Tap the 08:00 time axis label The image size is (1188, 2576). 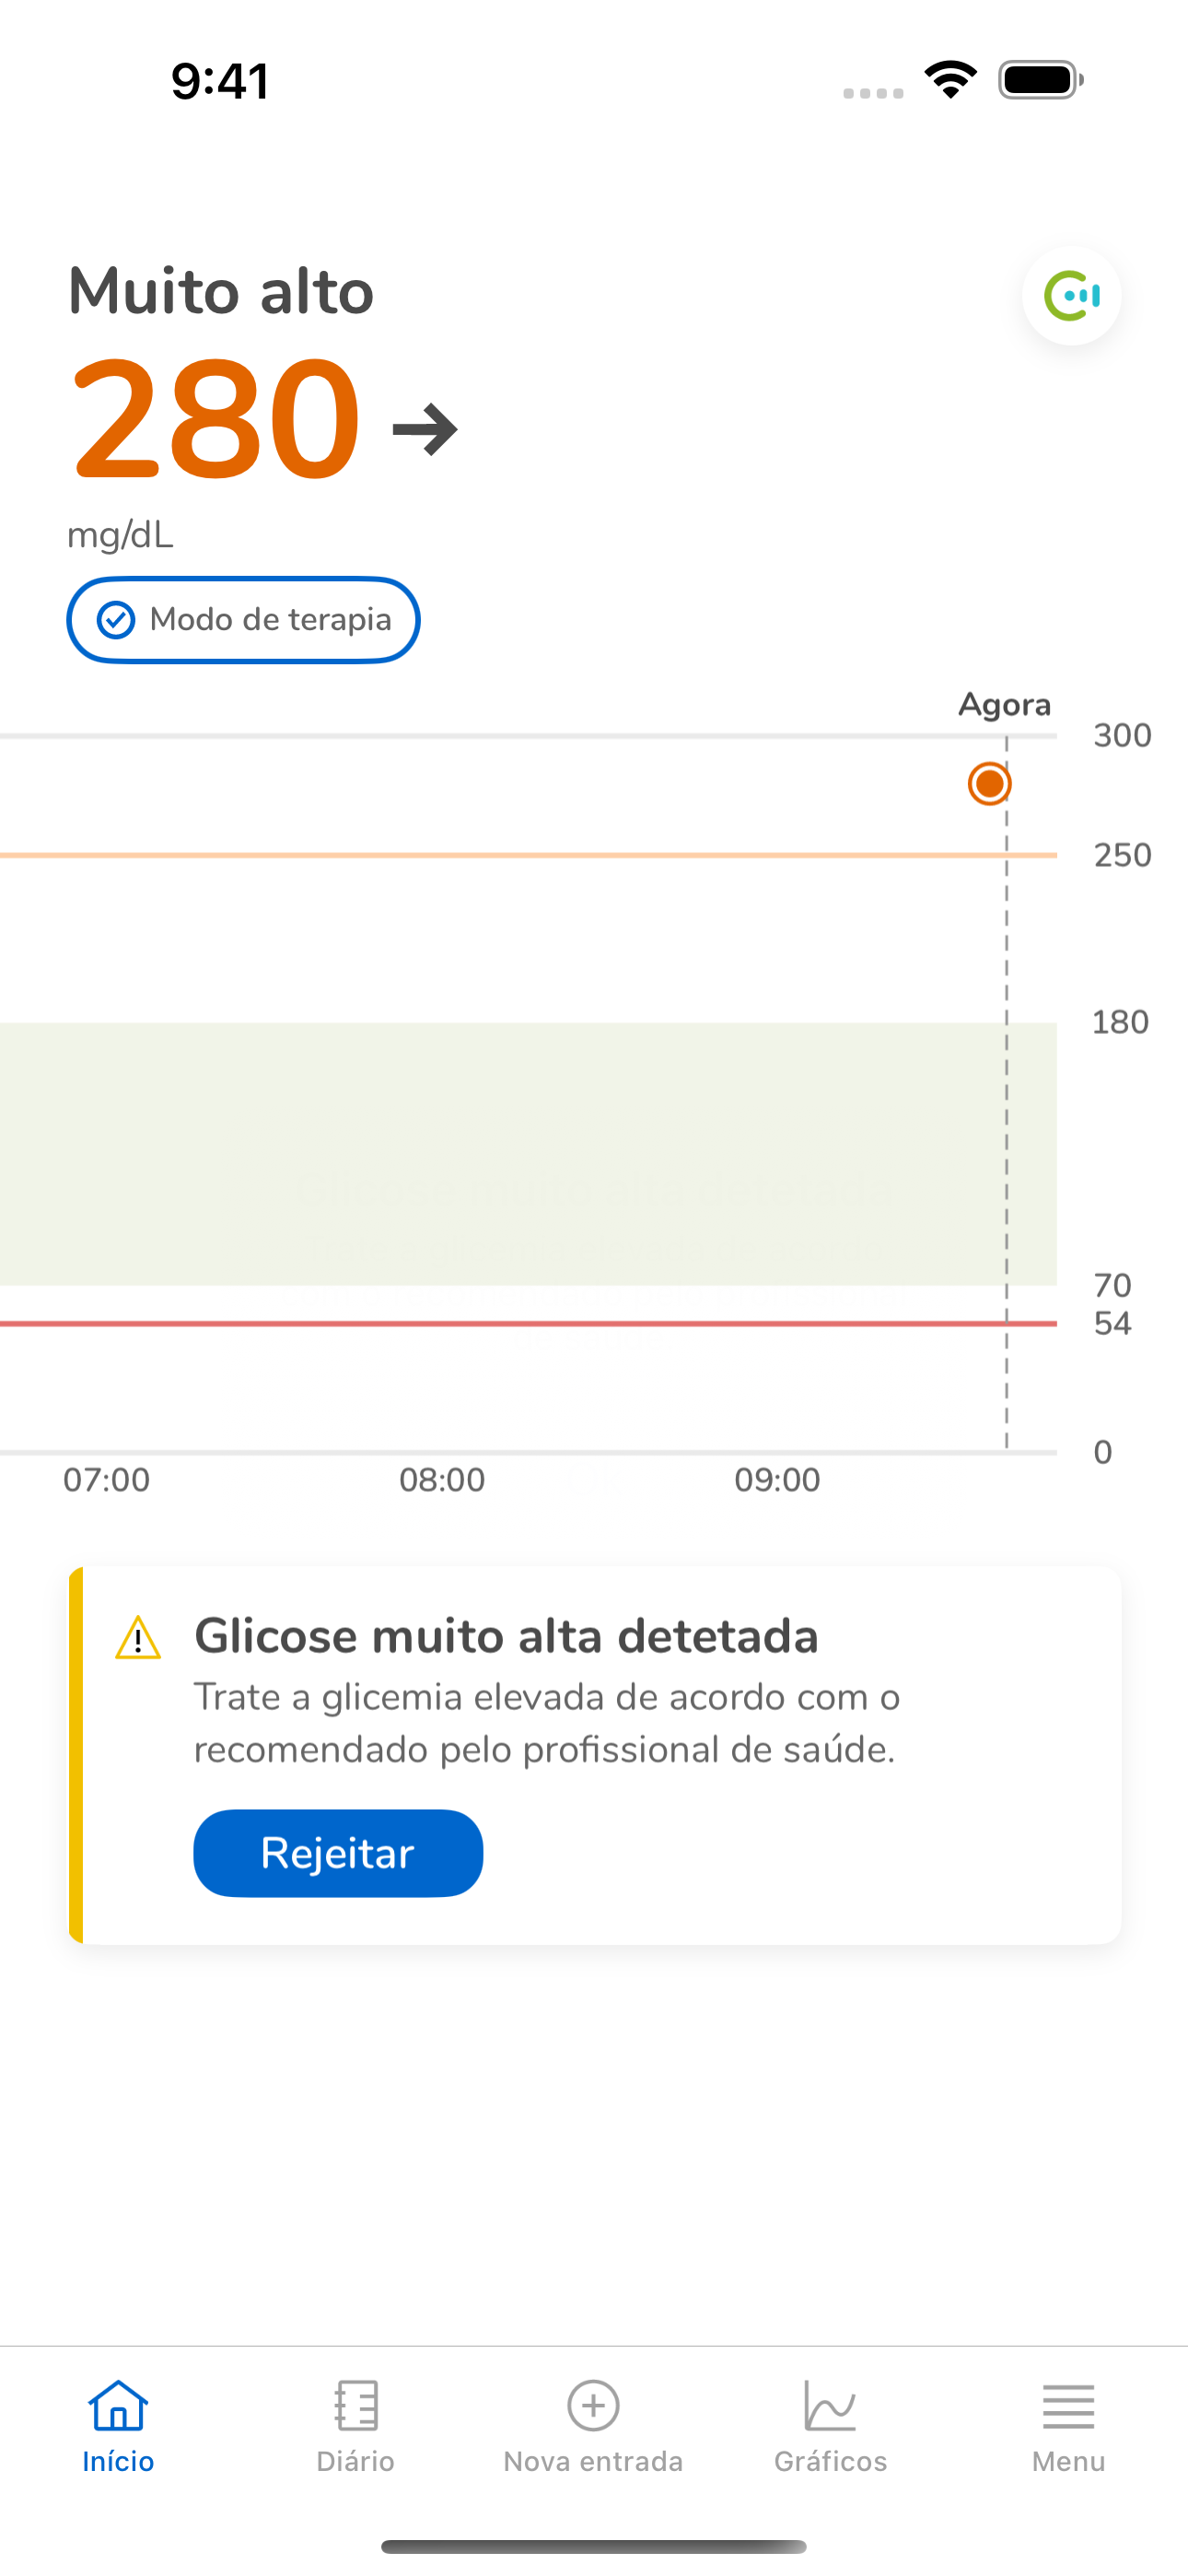[x=442, y=1480]
